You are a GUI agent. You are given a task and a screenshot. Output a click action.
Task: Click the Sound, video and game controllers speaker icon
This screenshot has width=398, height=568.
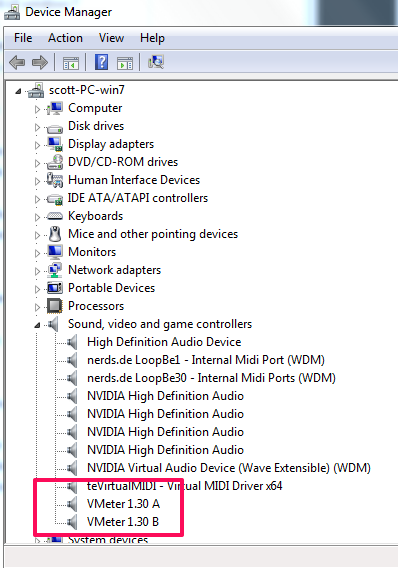pyautogui.click(x=53, y=324)
